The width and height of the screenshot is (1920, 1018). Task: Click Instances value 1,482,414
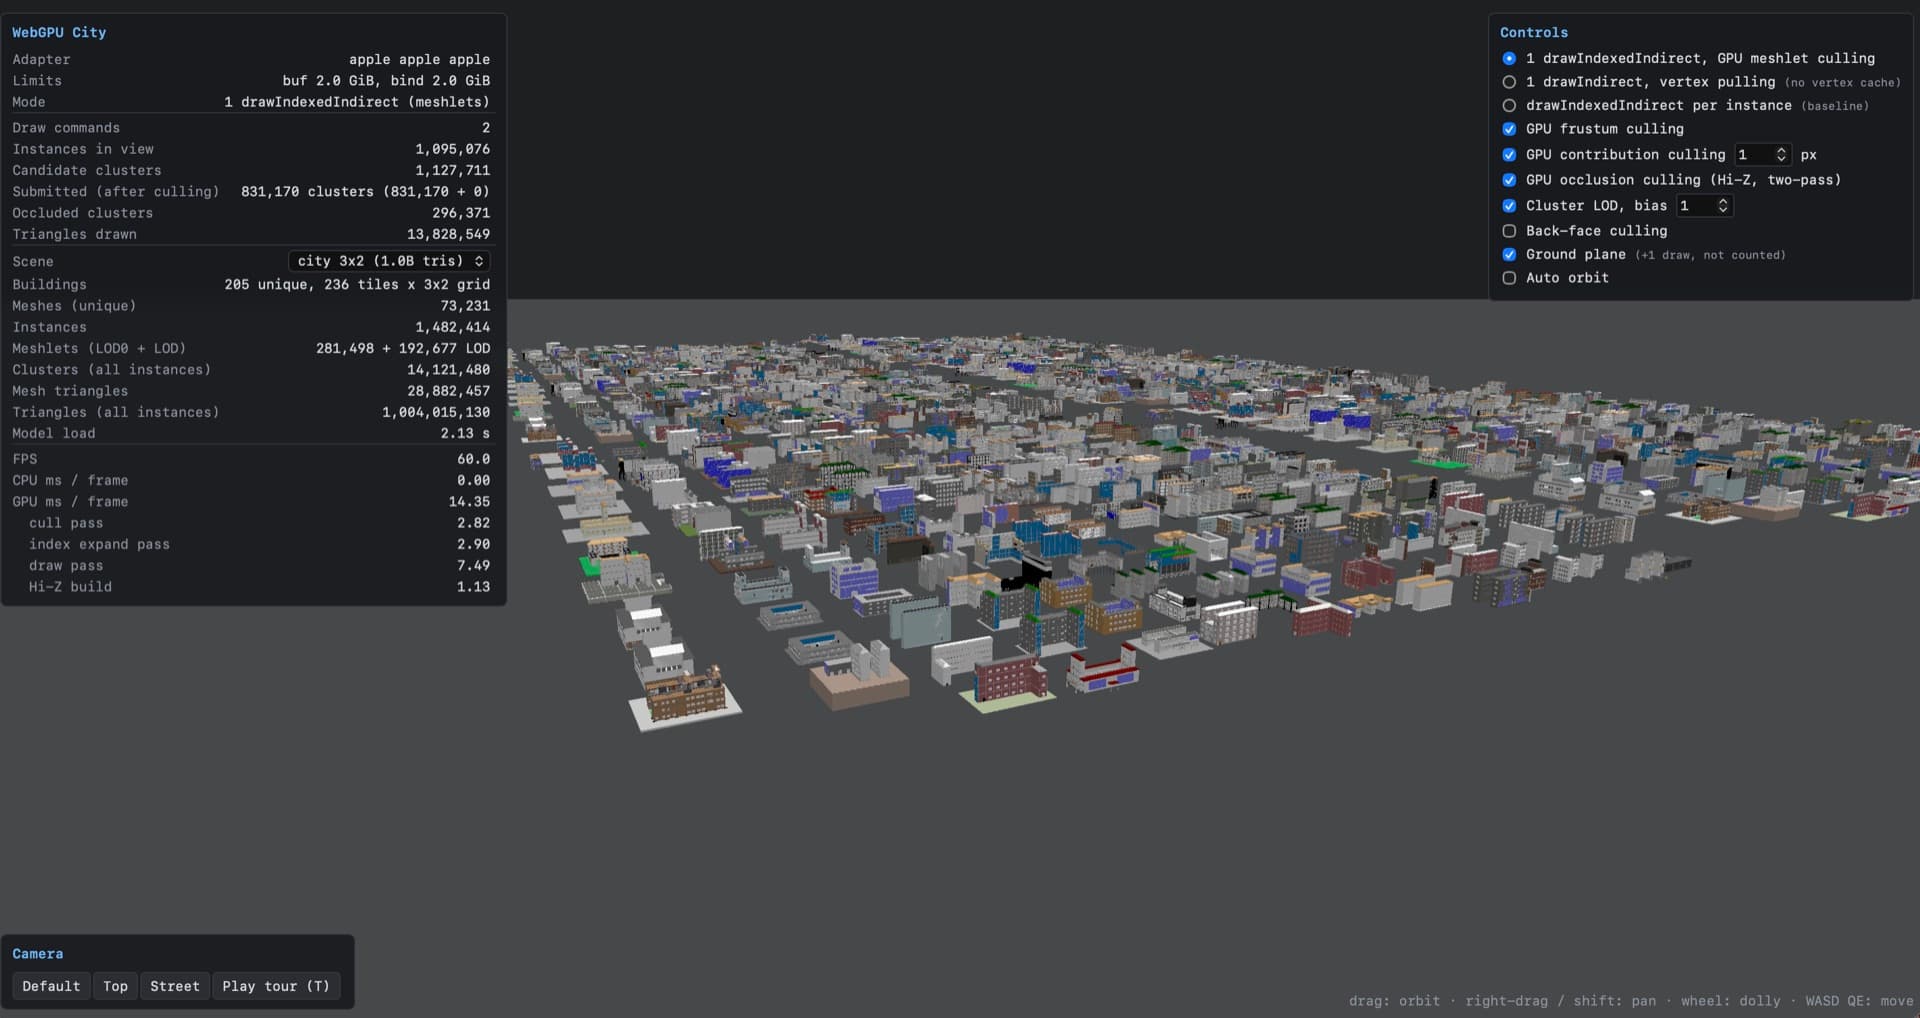pyautogui.click(x=452, y=327)
